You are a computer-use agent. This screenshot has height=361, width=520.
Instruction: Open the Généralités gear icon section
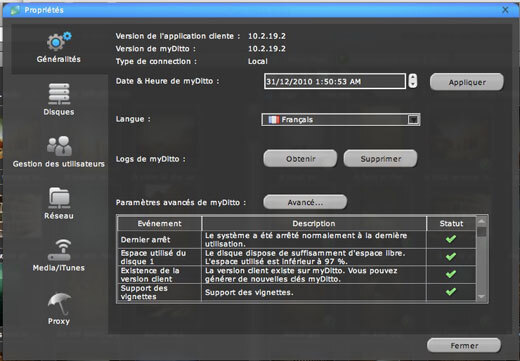(x=59, y=42)
